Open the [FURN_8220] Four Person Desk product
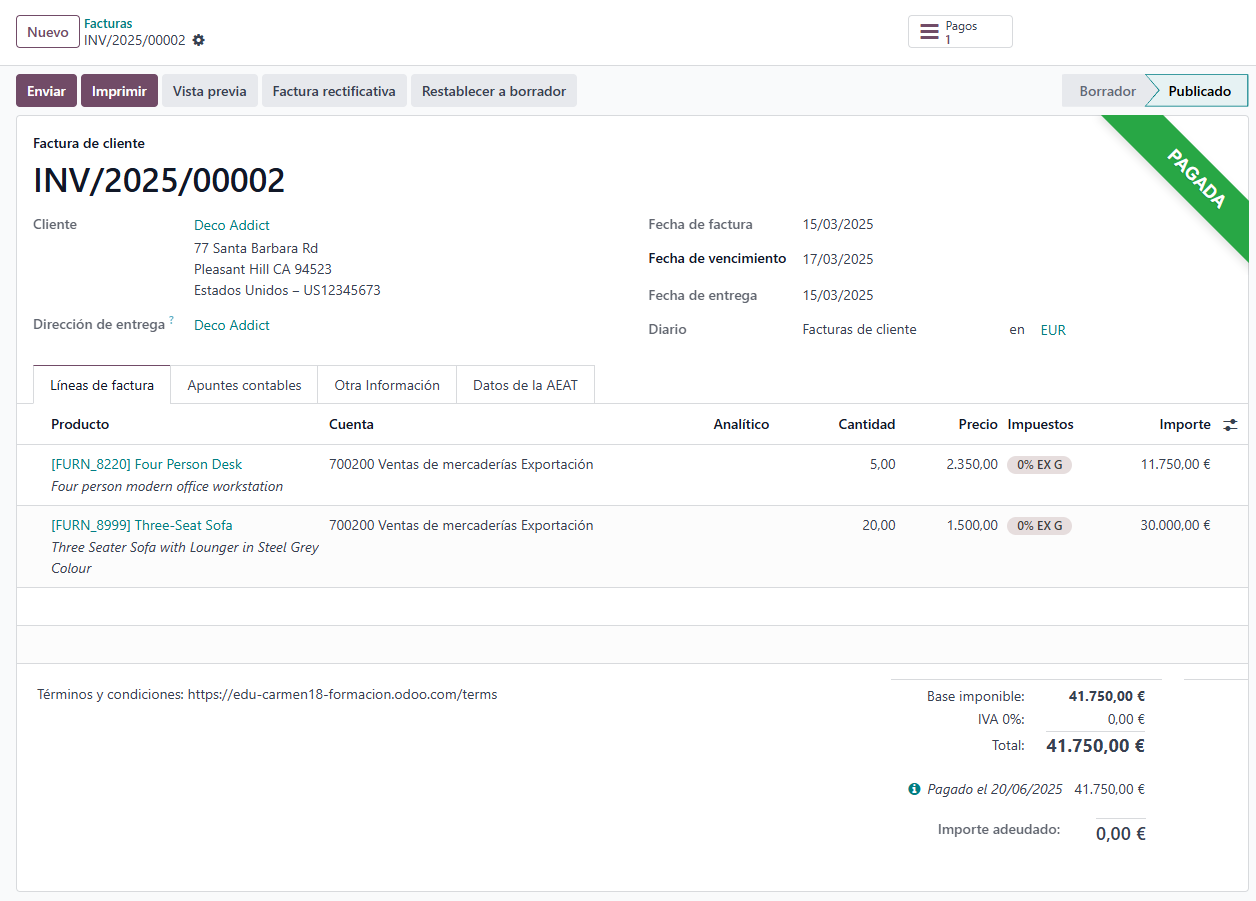The width and height of the screenshot is (1256, 901). tap(147, 464)
